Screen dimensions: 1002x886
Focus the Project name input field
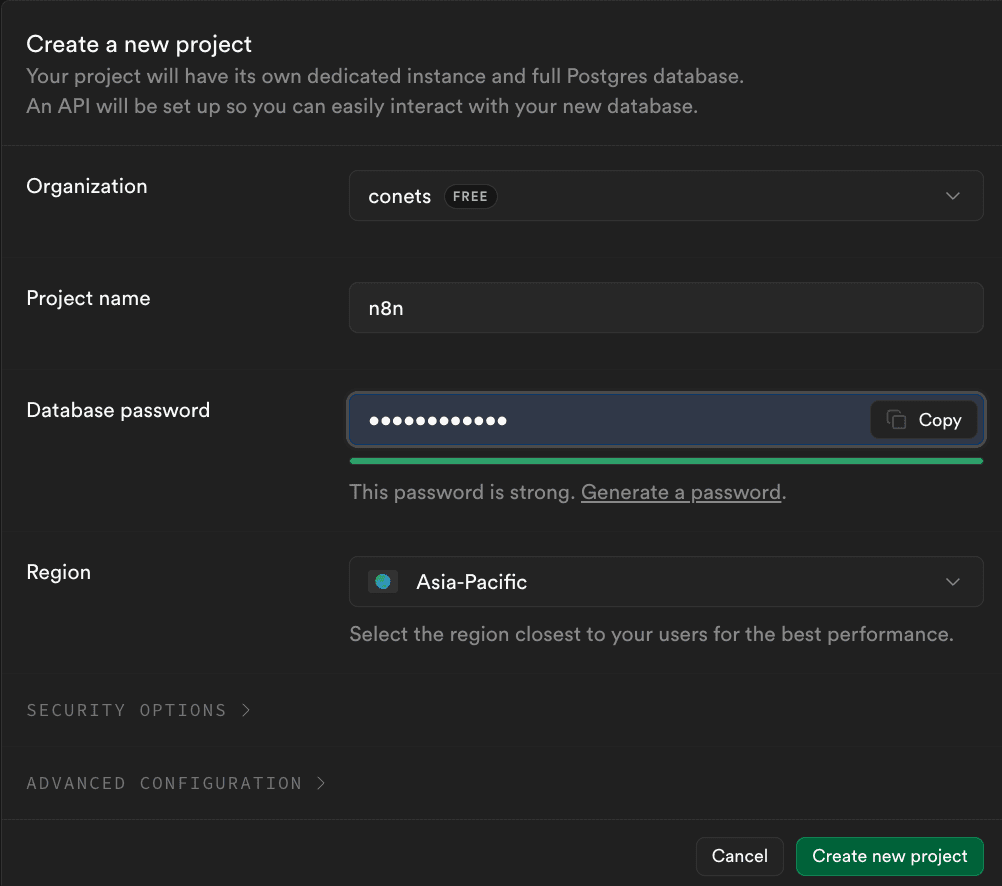pos(666,308)
